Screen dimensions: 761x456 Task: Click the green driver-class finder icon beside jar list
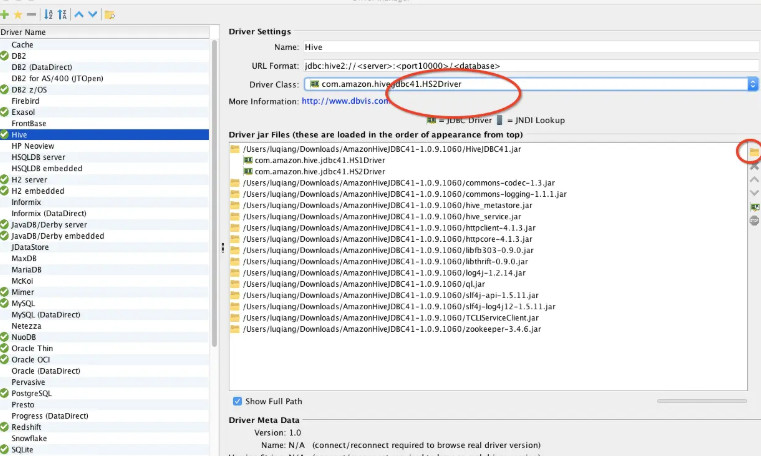754,207
